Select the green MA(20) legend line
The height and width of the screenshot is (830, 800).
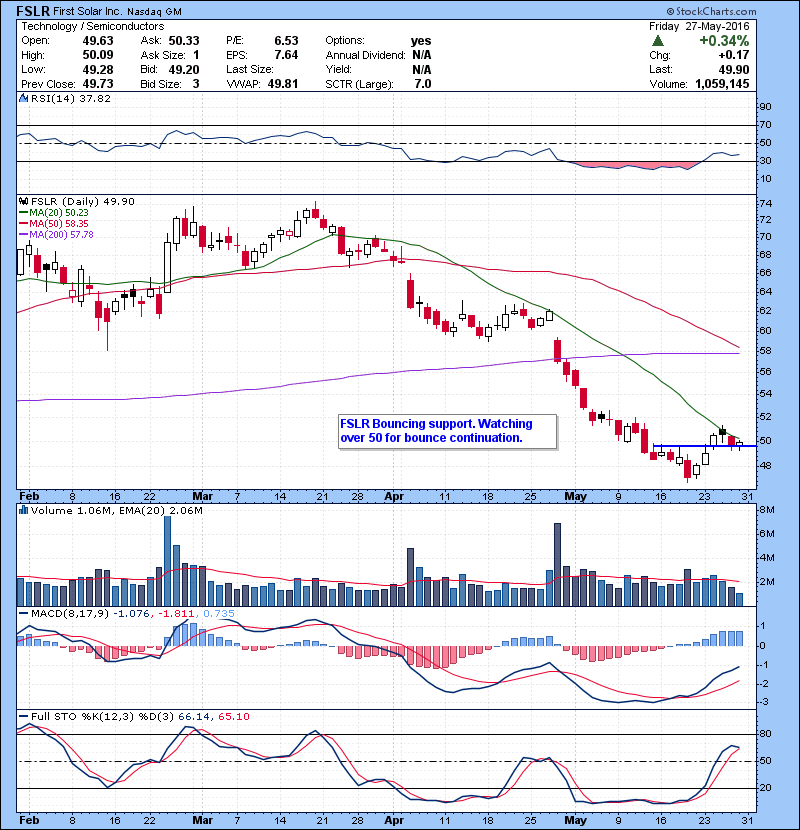click(x=23, y=213)
